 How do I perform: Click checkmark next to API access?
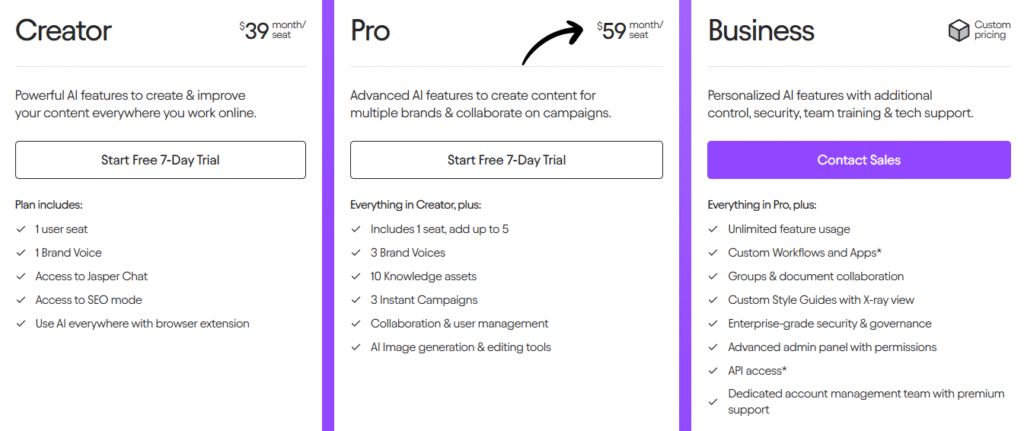pyautogui.click(x=713, y=370)
